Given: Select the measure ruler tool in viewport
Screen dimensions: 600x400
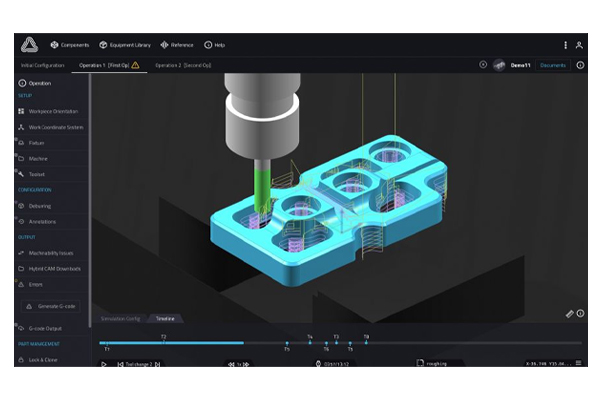Looking at the screenshot, I should coord(569,314).
